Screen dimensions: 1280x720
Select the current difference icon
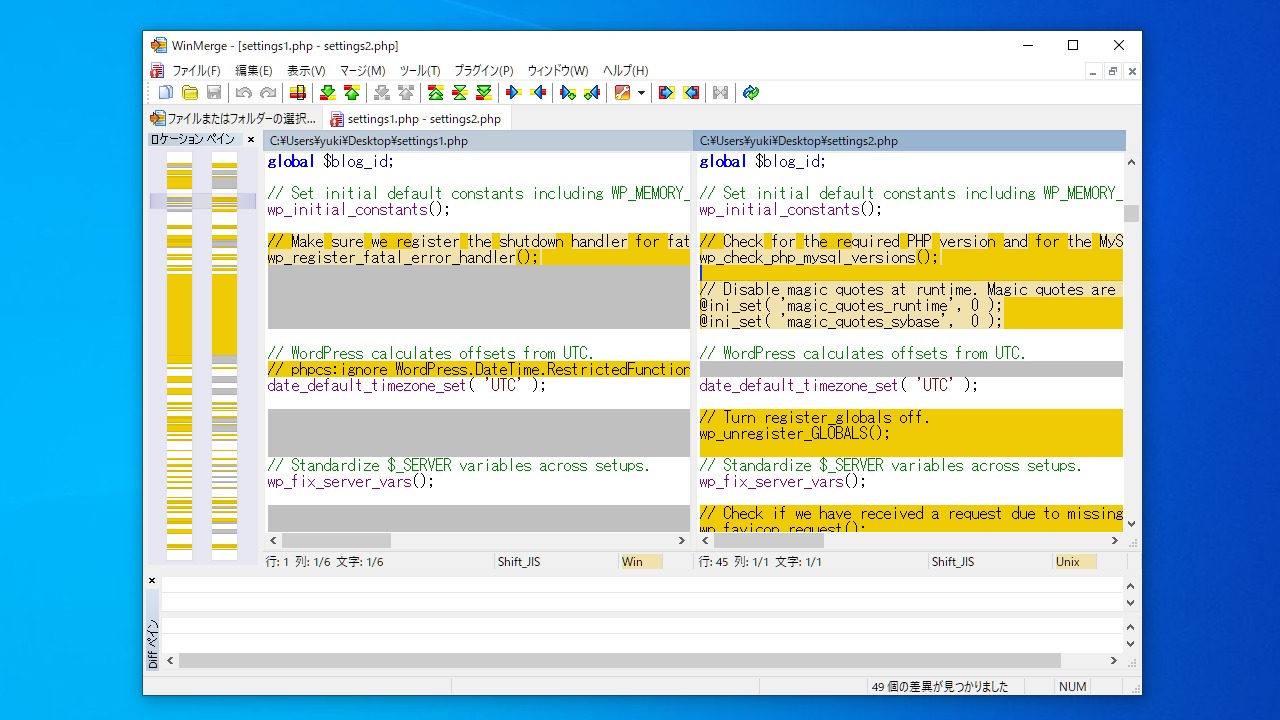(298, 93)
